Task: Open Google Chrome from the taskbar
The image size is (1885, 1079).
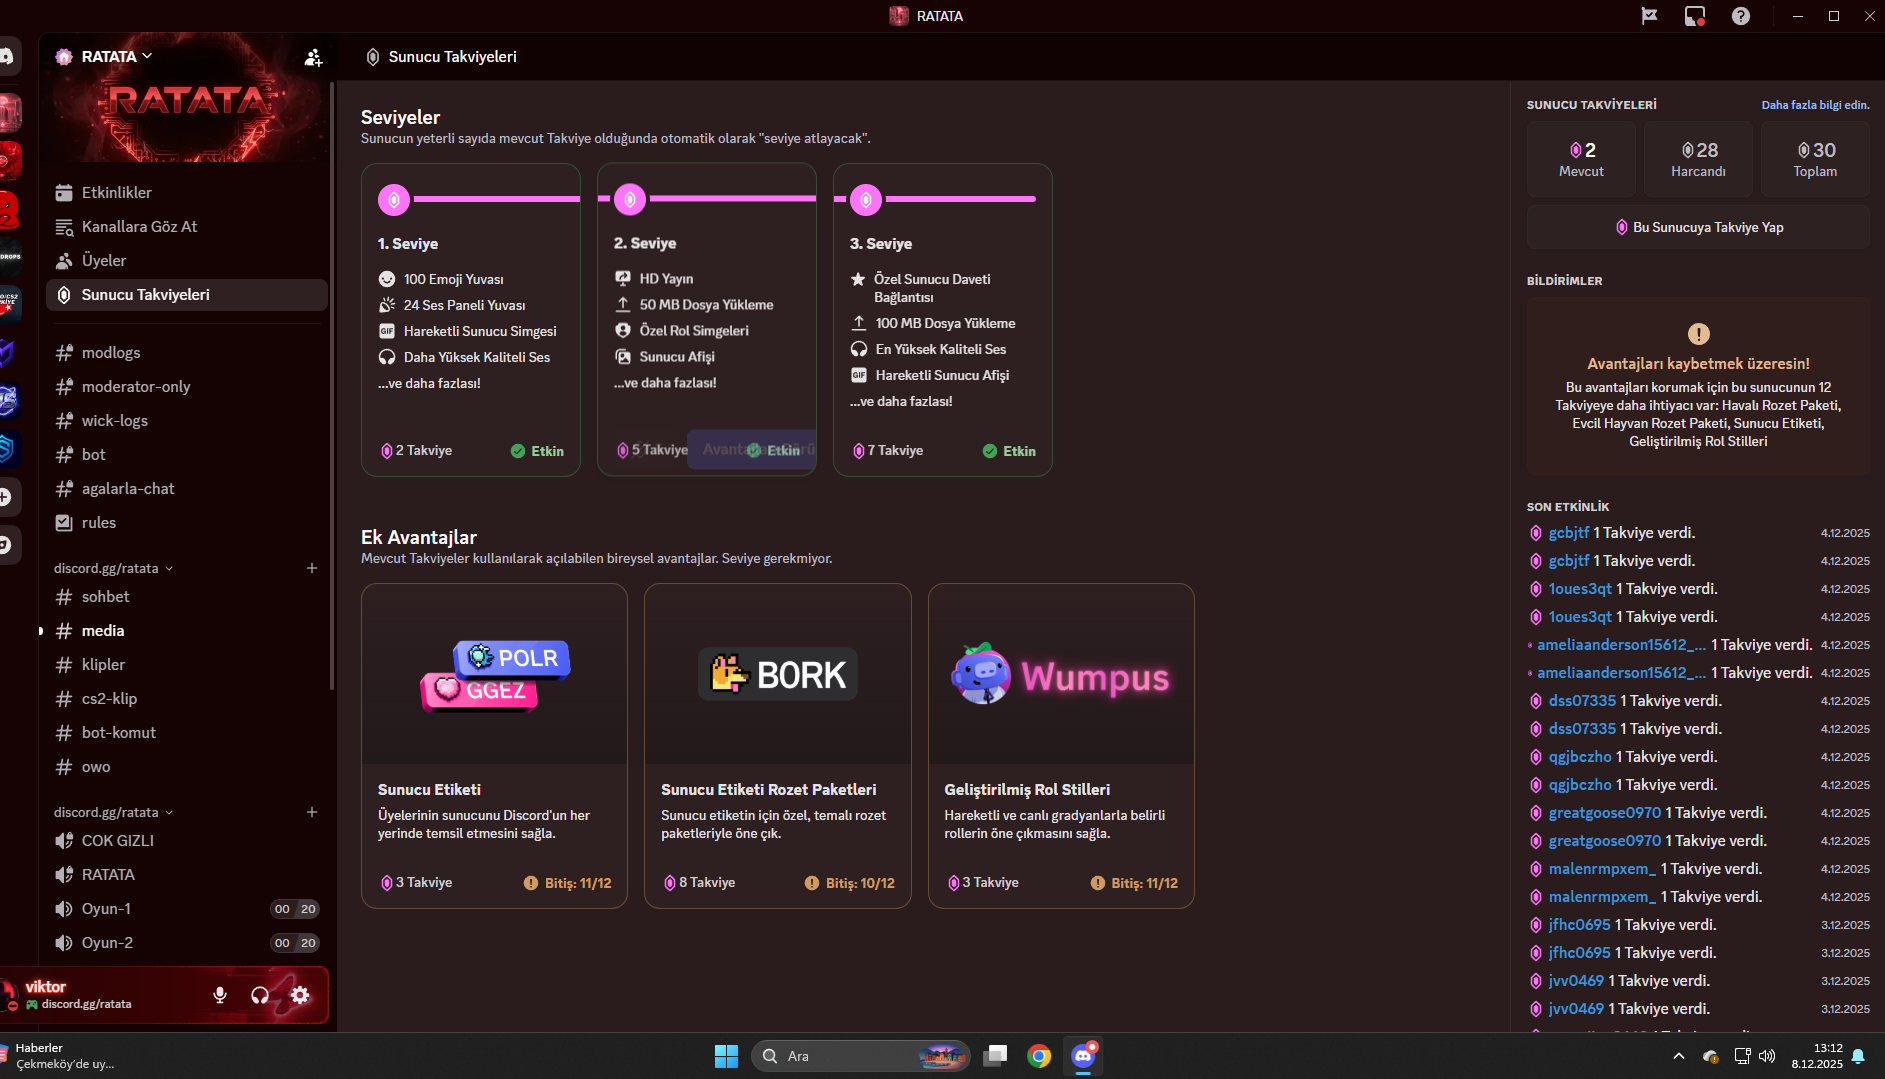Action: (1039, 1056)
